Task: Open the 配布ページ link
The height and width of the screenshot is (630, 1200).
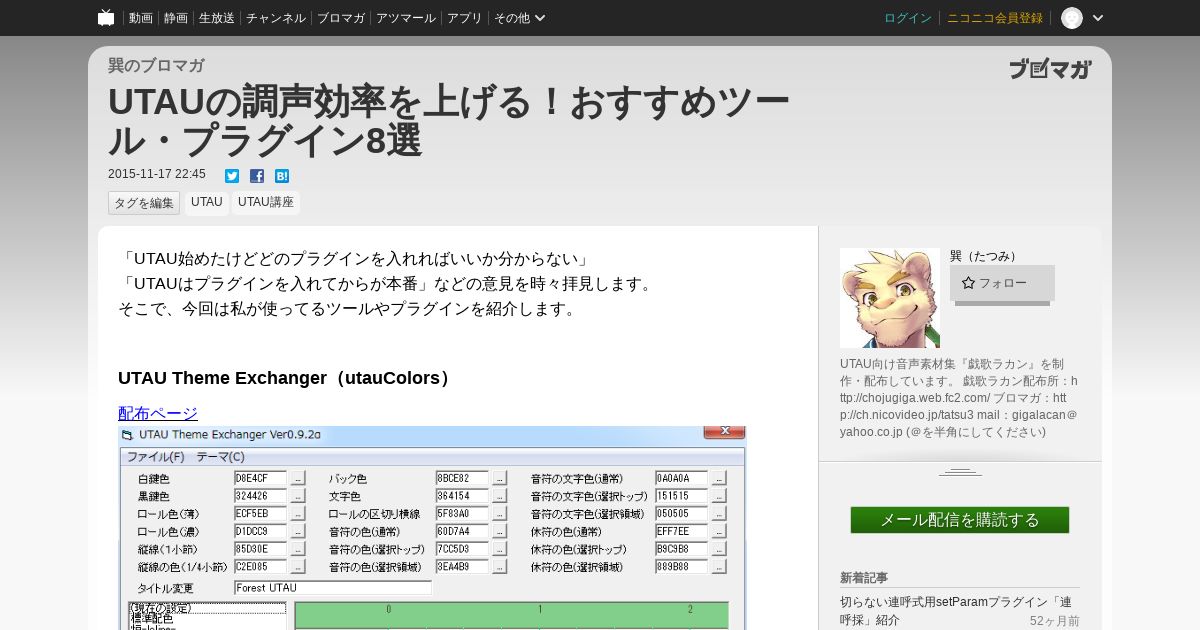Action: 158,413
